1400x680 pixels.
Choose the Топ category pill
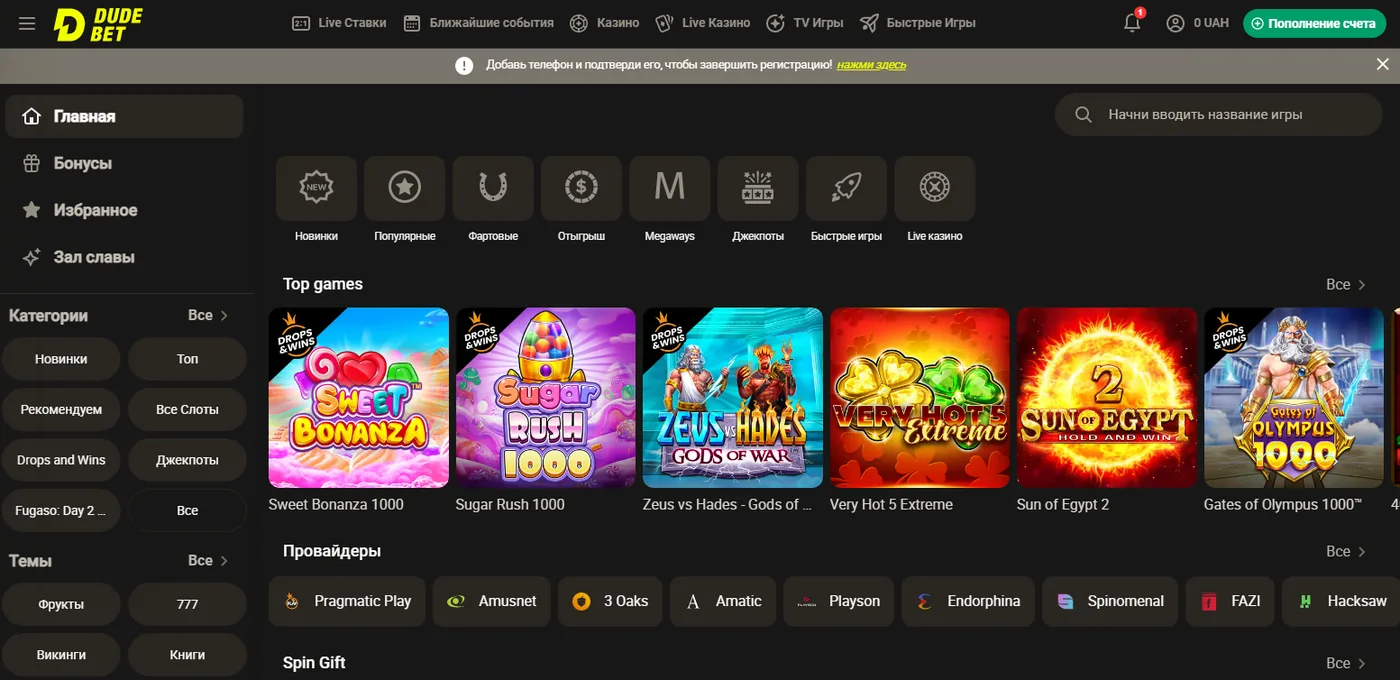(x=188, y=359)
